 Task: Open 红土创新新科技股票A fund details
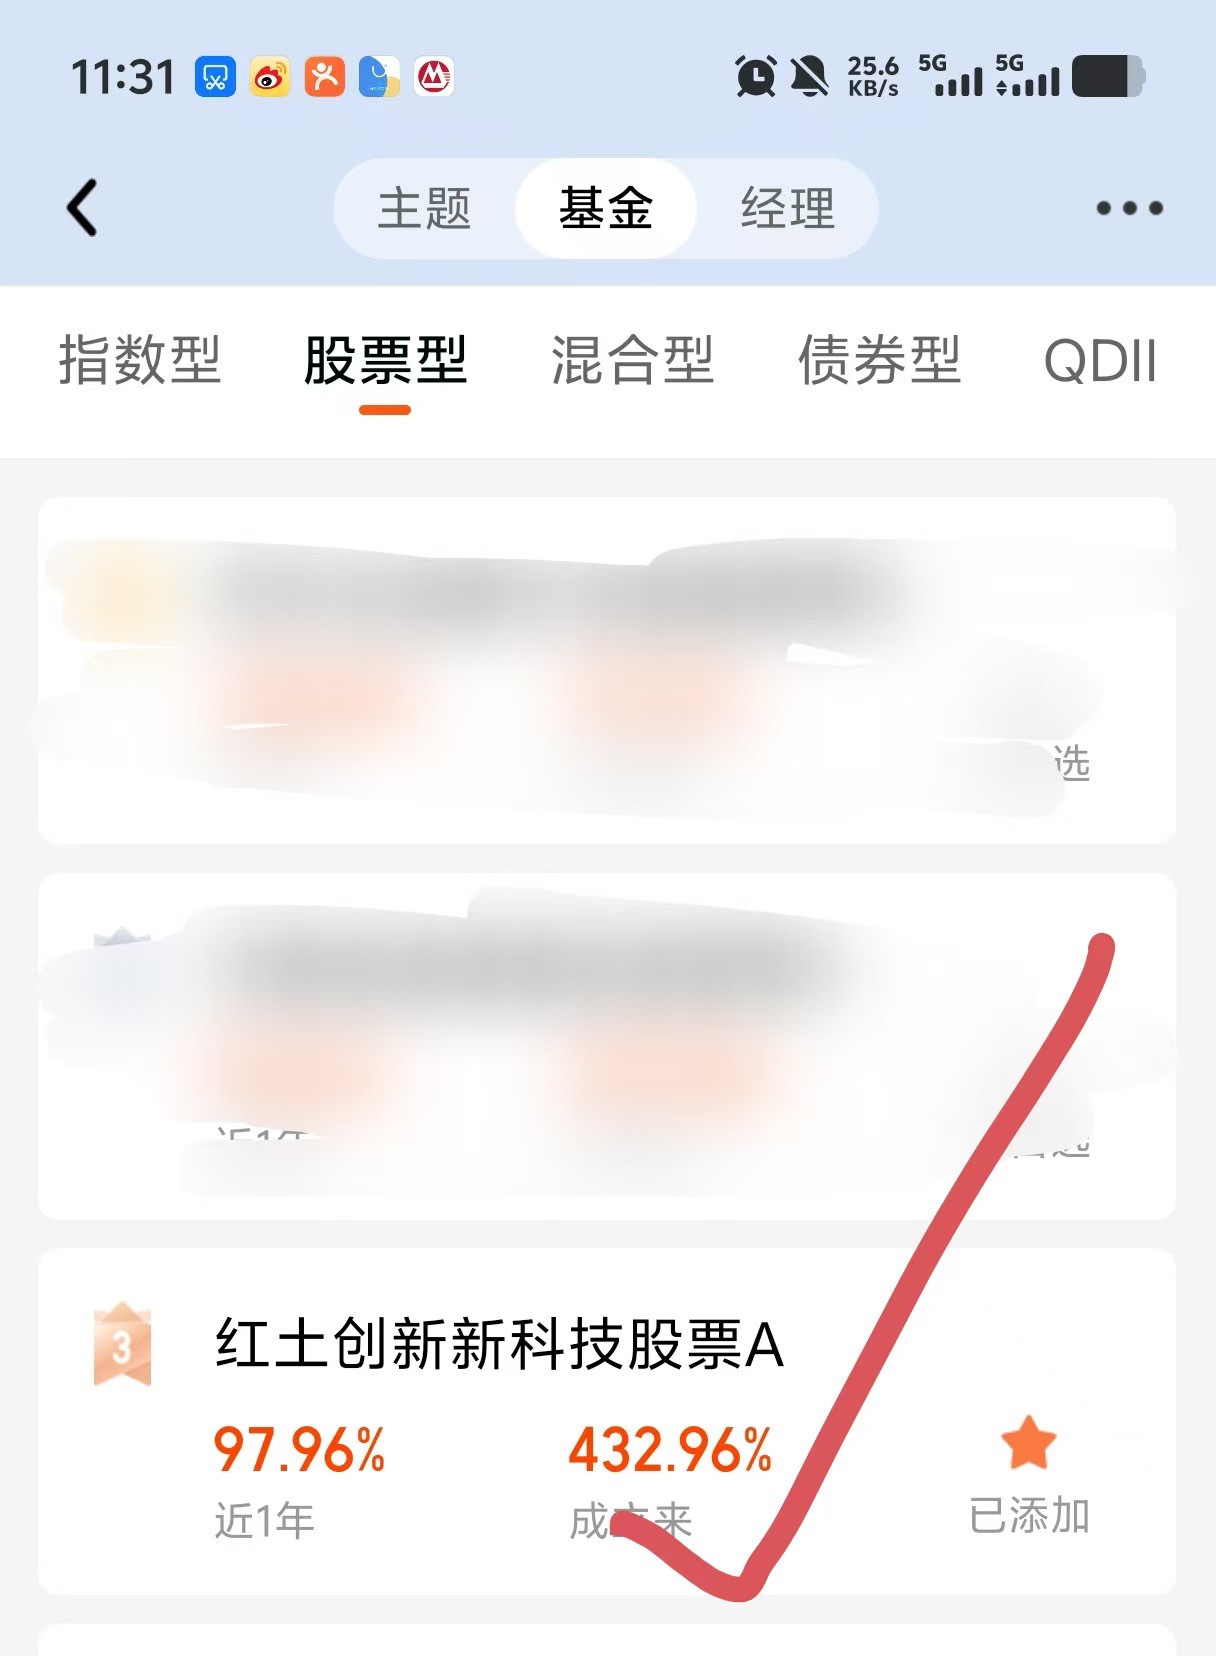tap(500, 1344)
